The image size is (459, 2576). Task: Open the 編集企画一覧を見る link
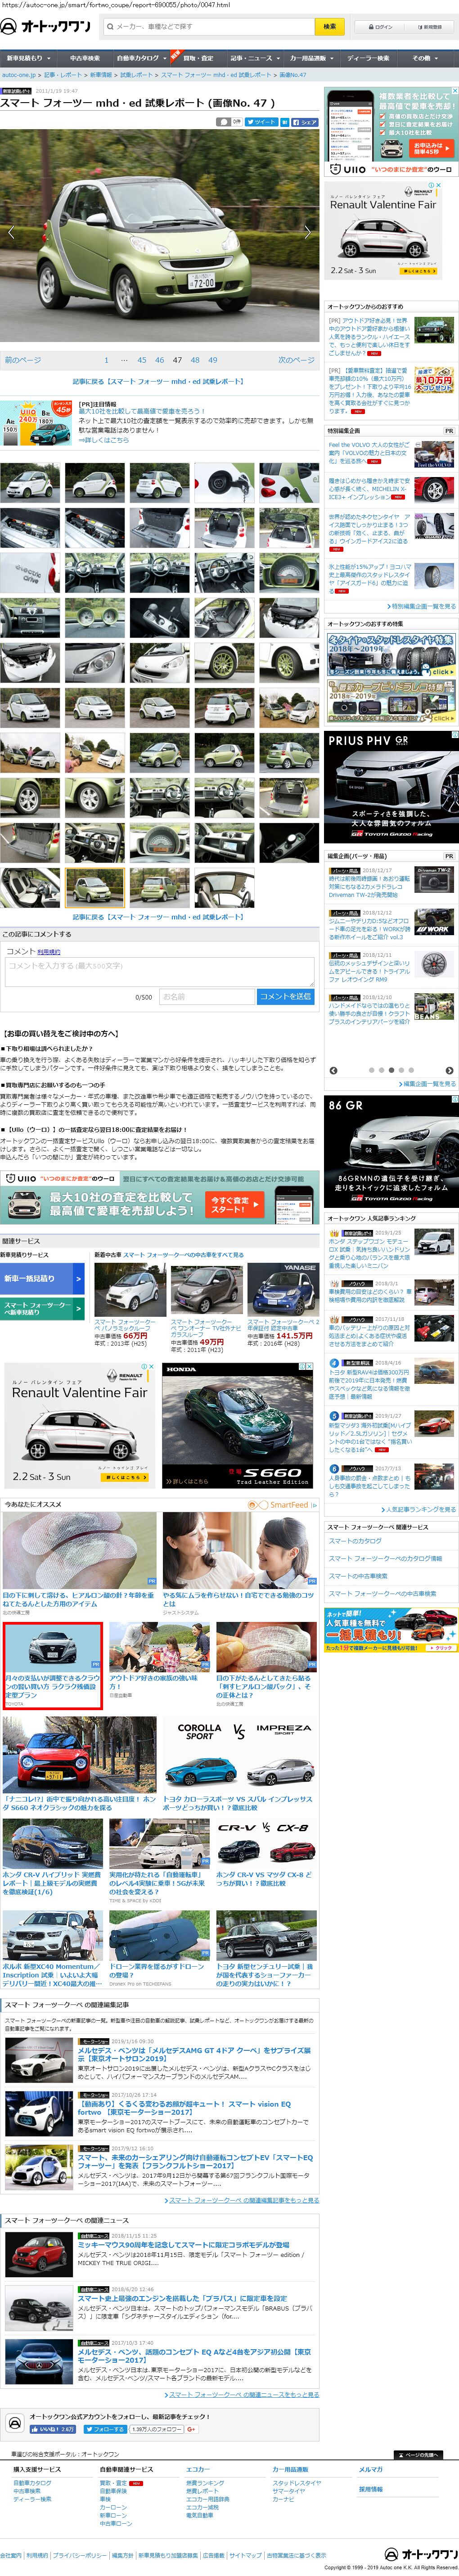(427, 1084)
